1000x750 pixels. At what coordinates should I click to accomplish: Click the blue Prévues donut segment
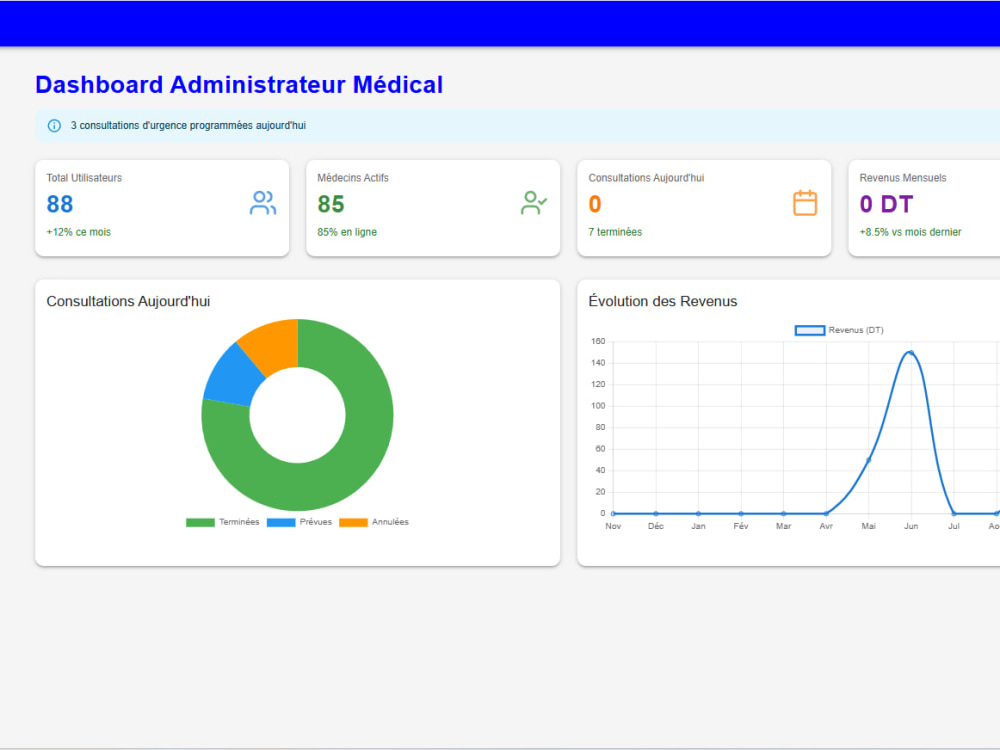click(x=233, y=379)
